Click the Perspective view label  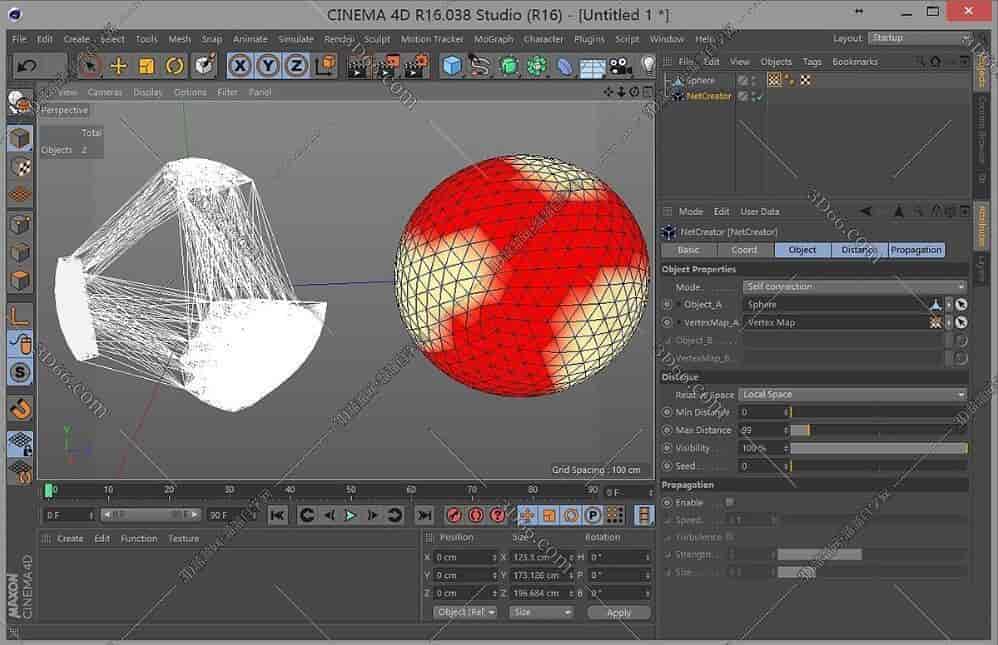click(63, 110)
